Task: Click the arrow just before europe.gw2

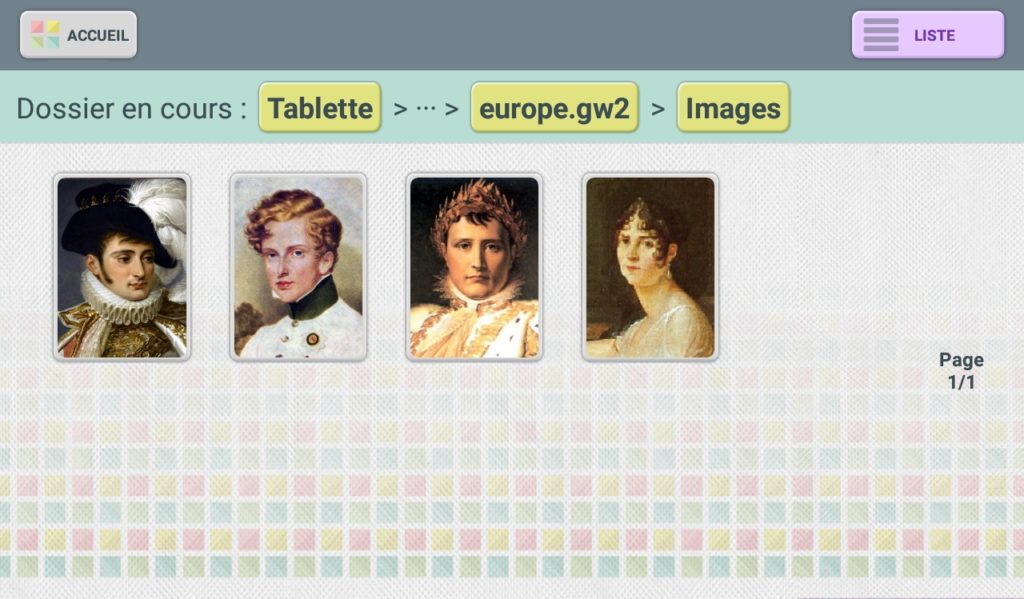Action: pyautogui.click(x=451, y=109)
